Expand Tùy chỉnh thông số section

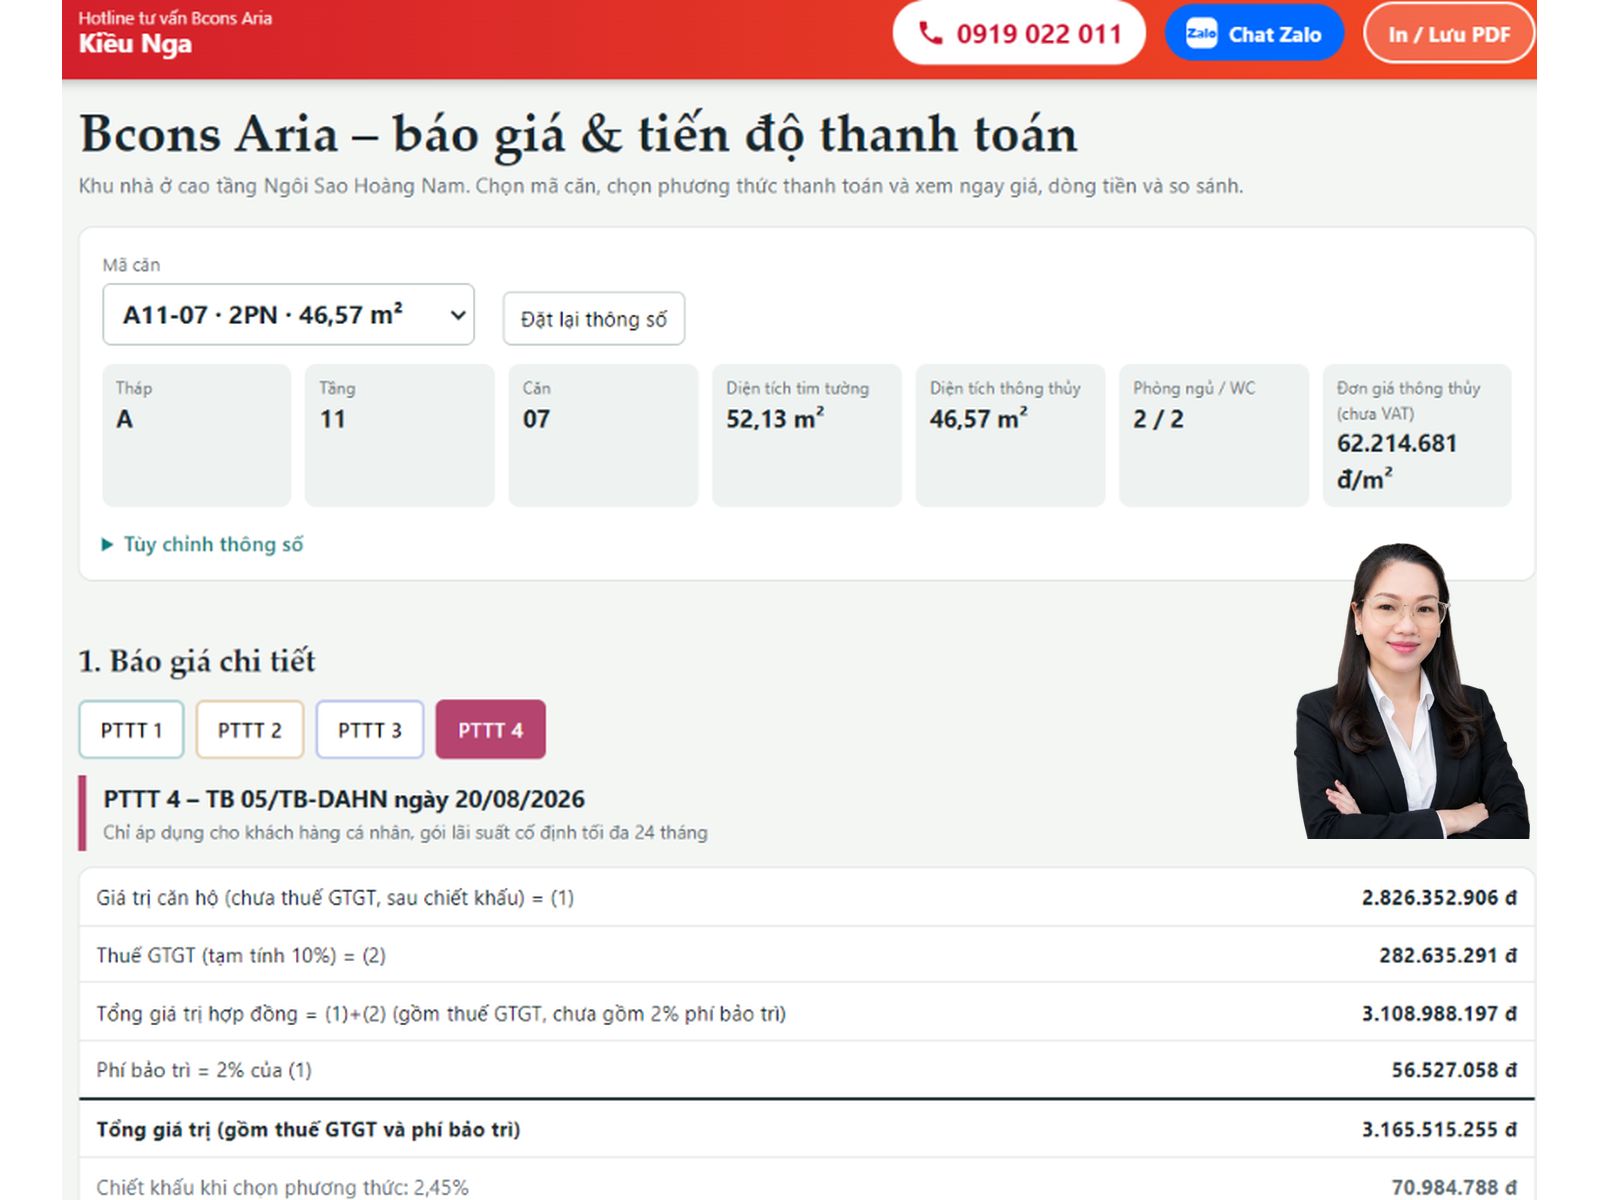tap(202, 544)
